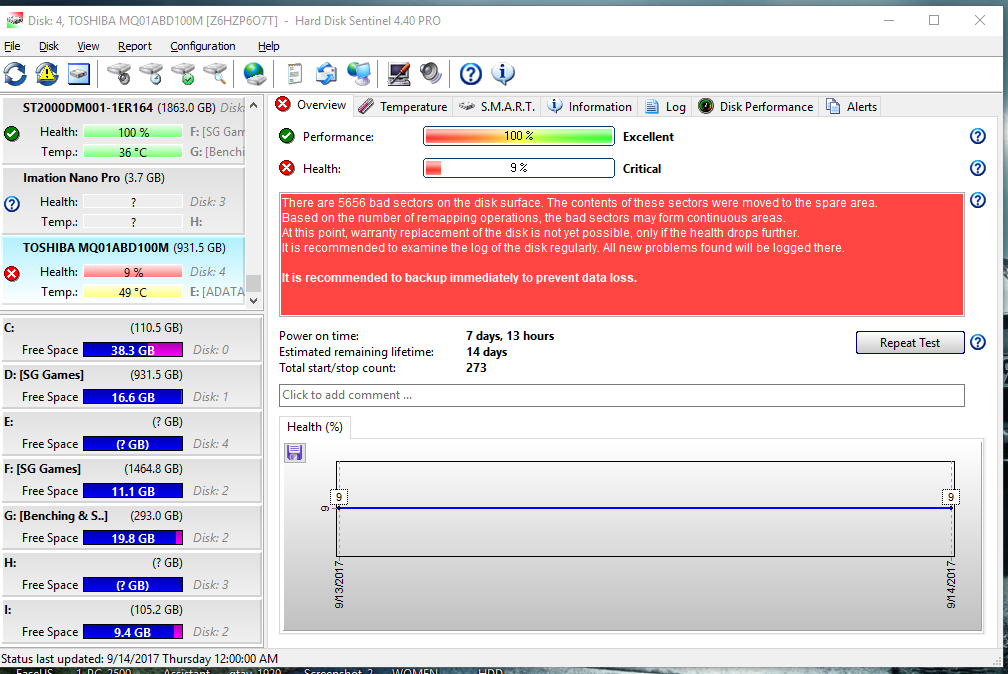
Task: Select the Imation Nano Pro disk entry
Action: coord(124,201)
